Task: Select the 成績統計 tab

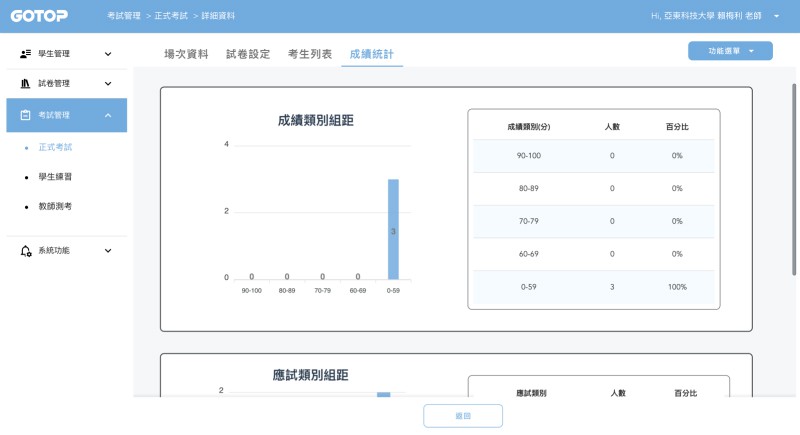Action: [x=372, y=54]
